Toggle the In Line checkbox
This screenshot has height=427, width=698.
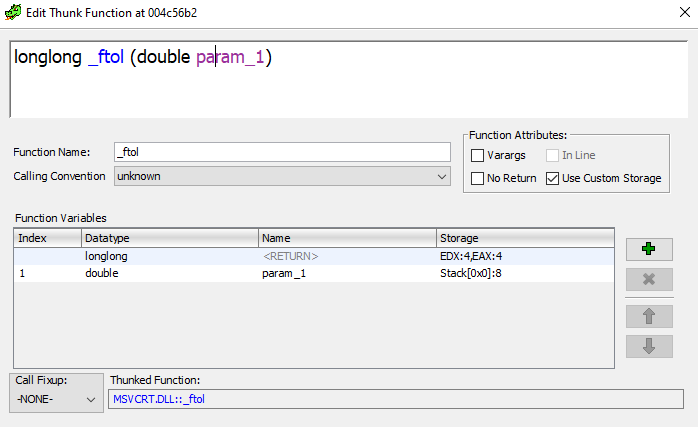(552, 155)
